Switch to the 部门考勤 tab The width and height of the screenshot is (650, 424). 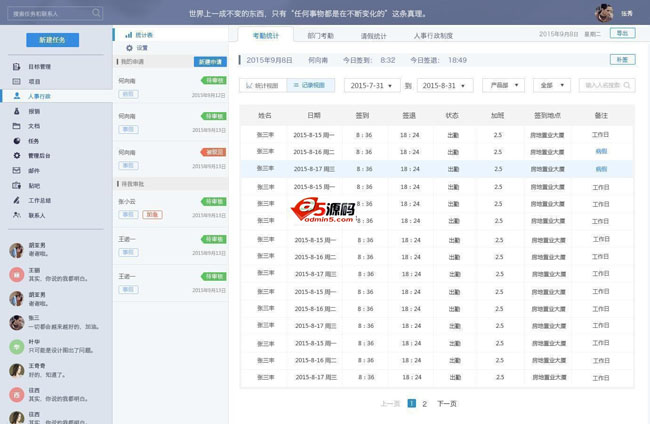320,36
